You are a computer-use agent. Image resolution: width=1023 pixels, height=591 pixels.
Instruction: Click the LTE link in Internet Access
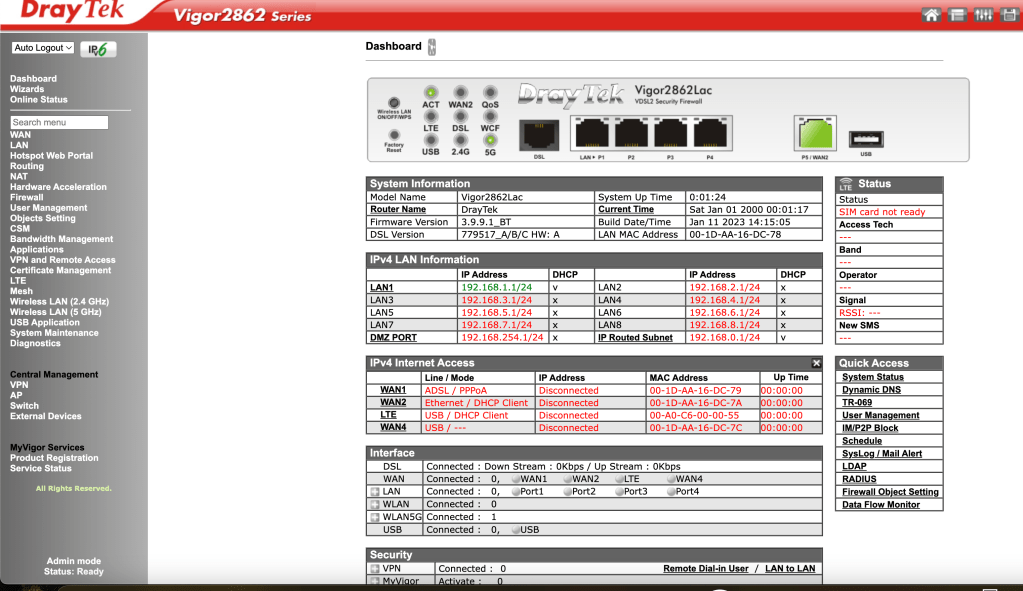click(388, 415)
